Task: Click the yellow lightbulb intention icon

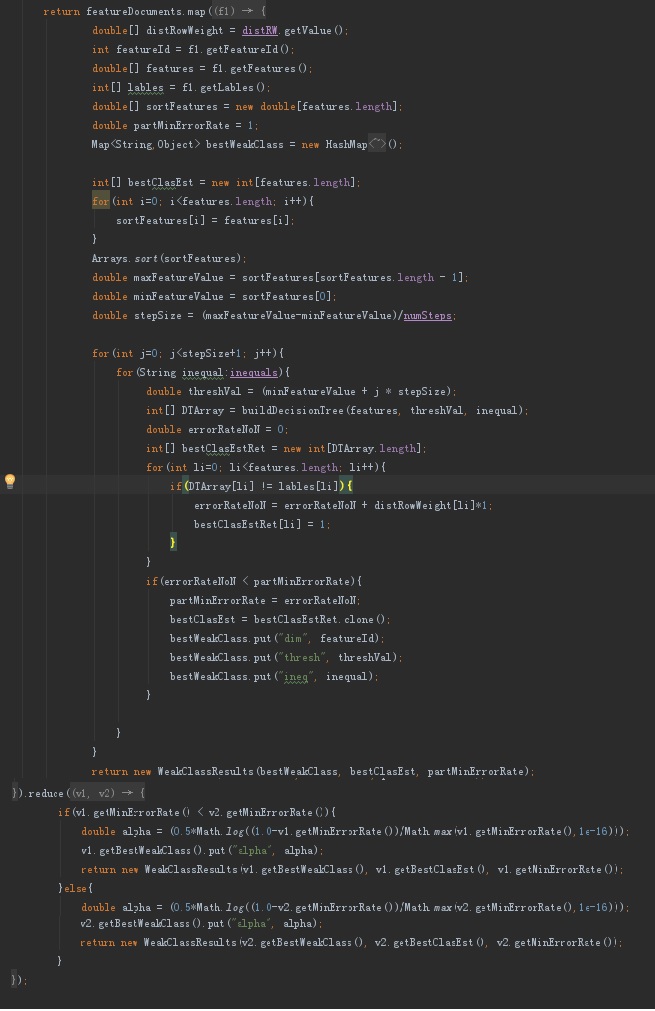Action: tap(10, 481)
